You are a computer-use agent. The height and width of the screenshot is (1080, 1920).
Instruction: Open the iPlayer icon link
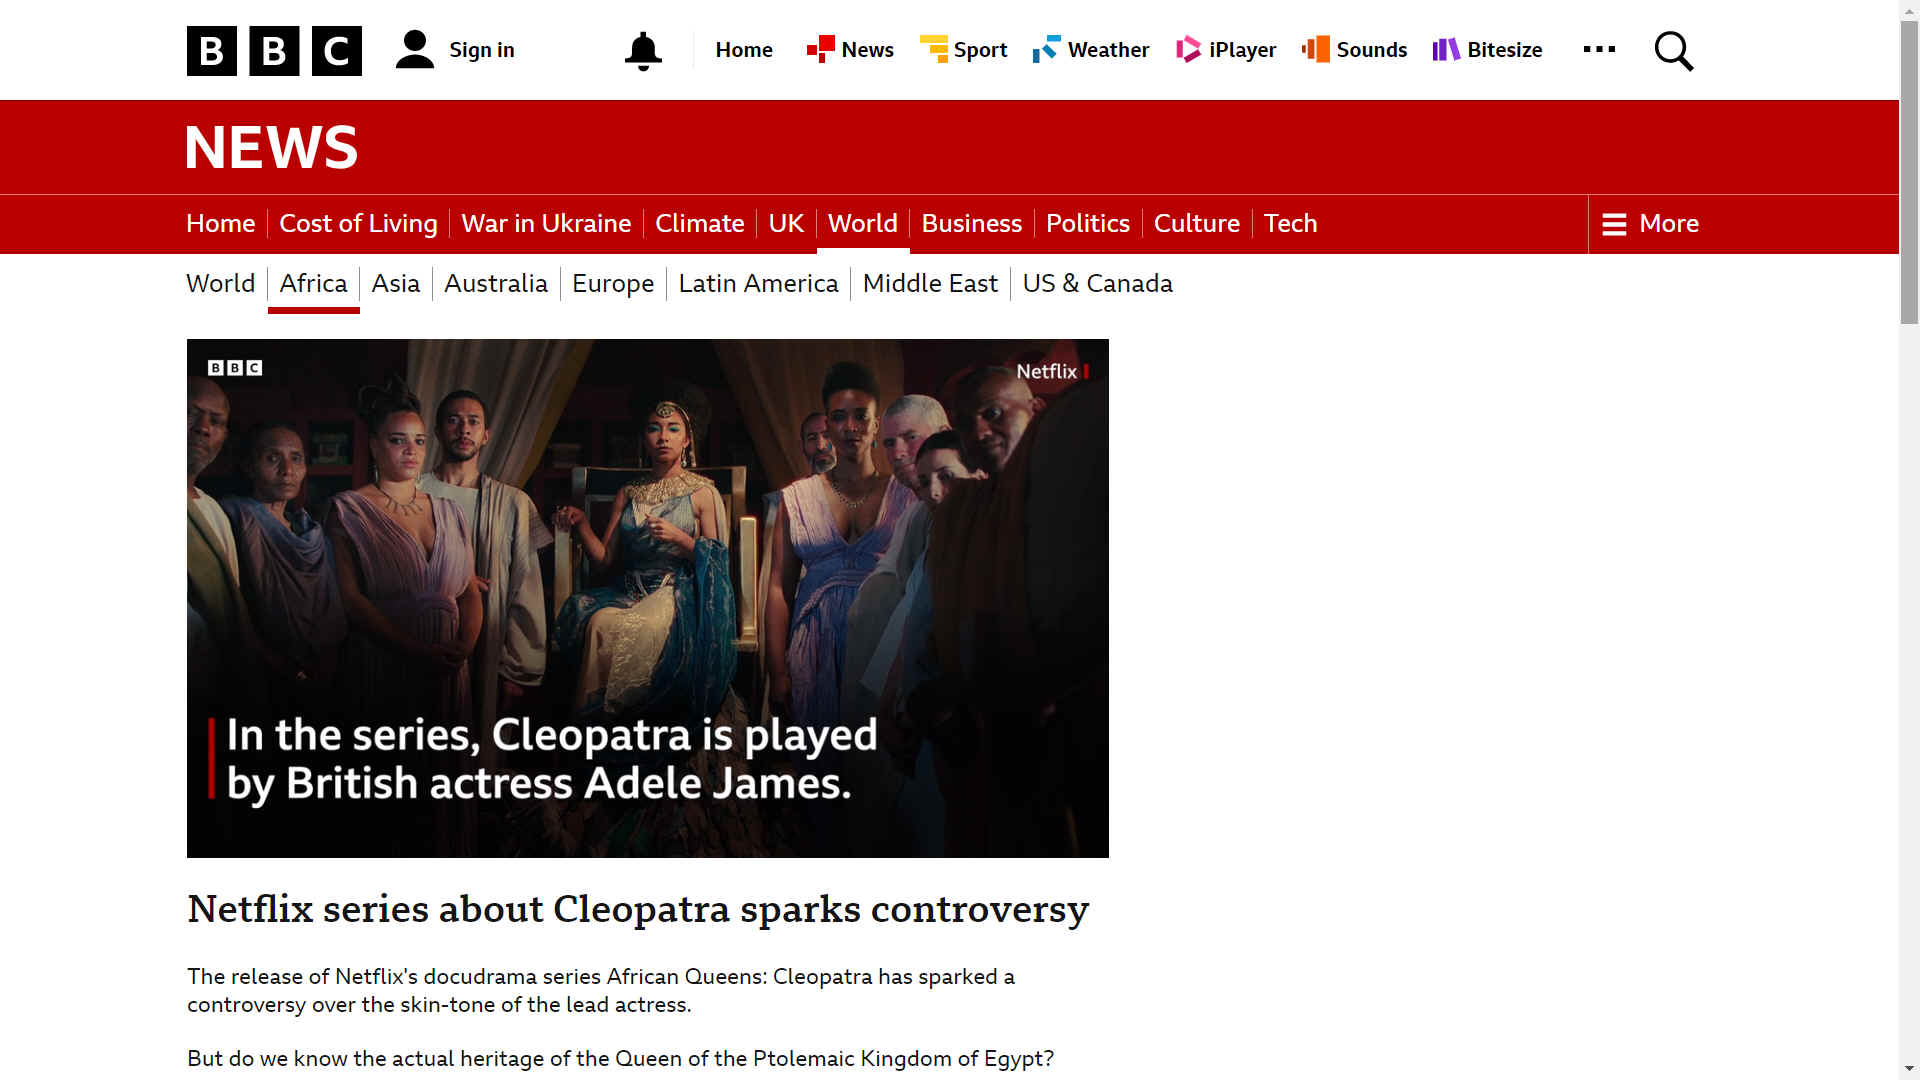(x=1188, y=49)
